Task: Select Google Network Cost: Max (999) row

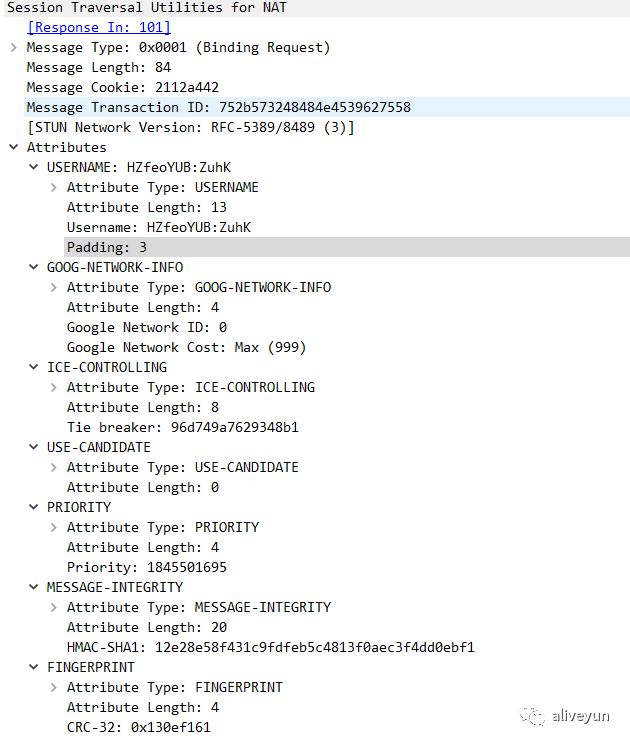Action: point(186,347)
